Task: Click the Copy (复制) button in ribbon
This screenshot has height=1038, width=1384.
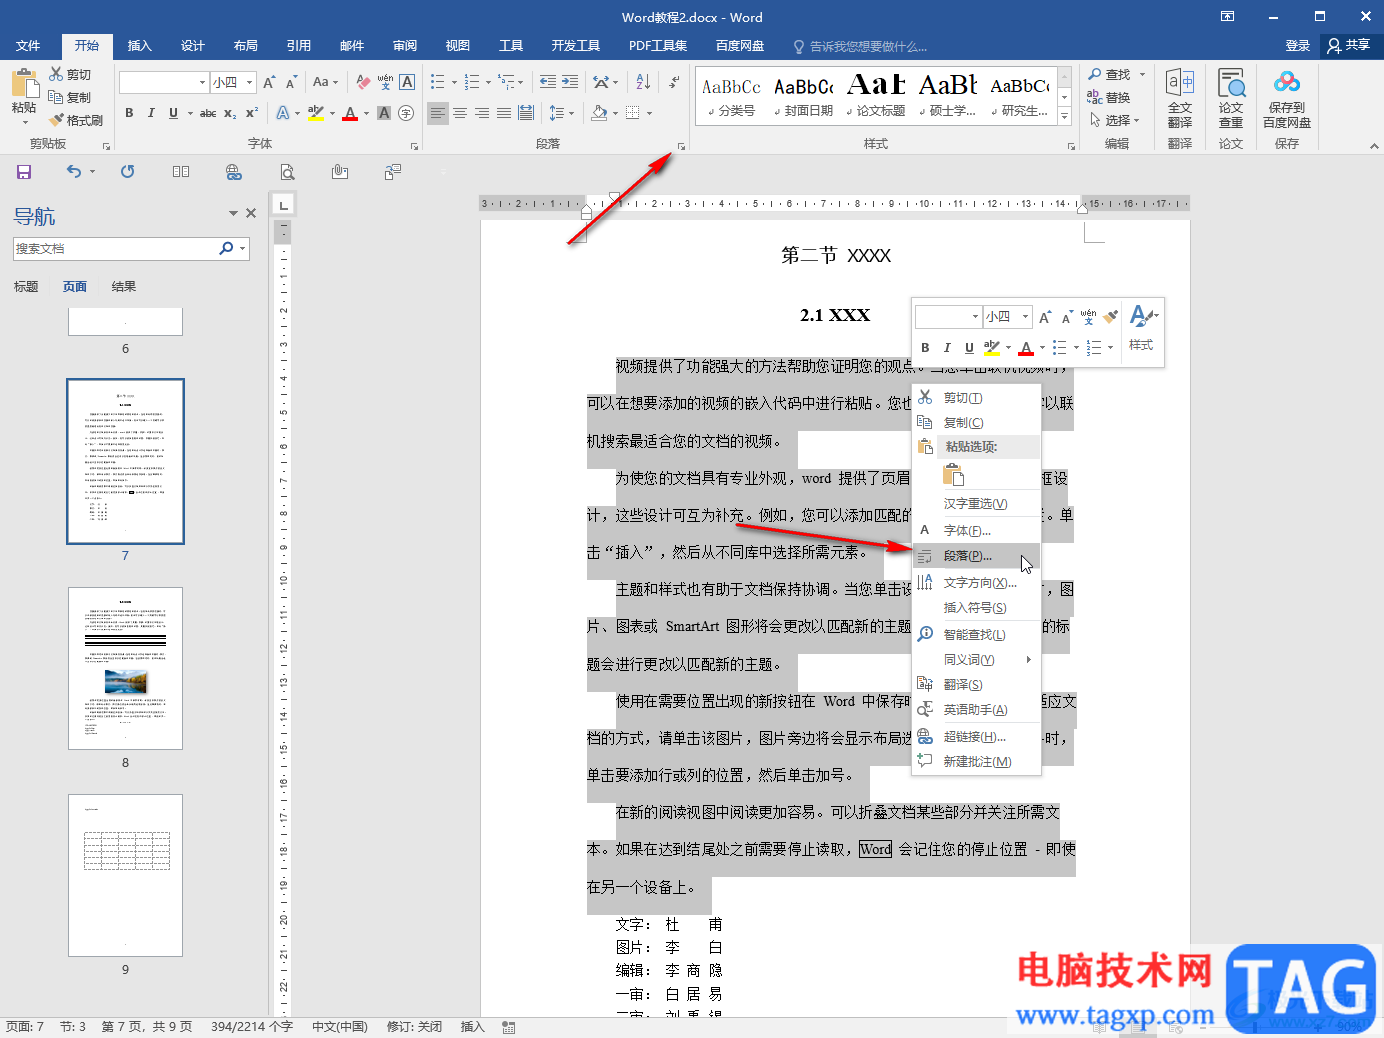Action: (70, 97)
